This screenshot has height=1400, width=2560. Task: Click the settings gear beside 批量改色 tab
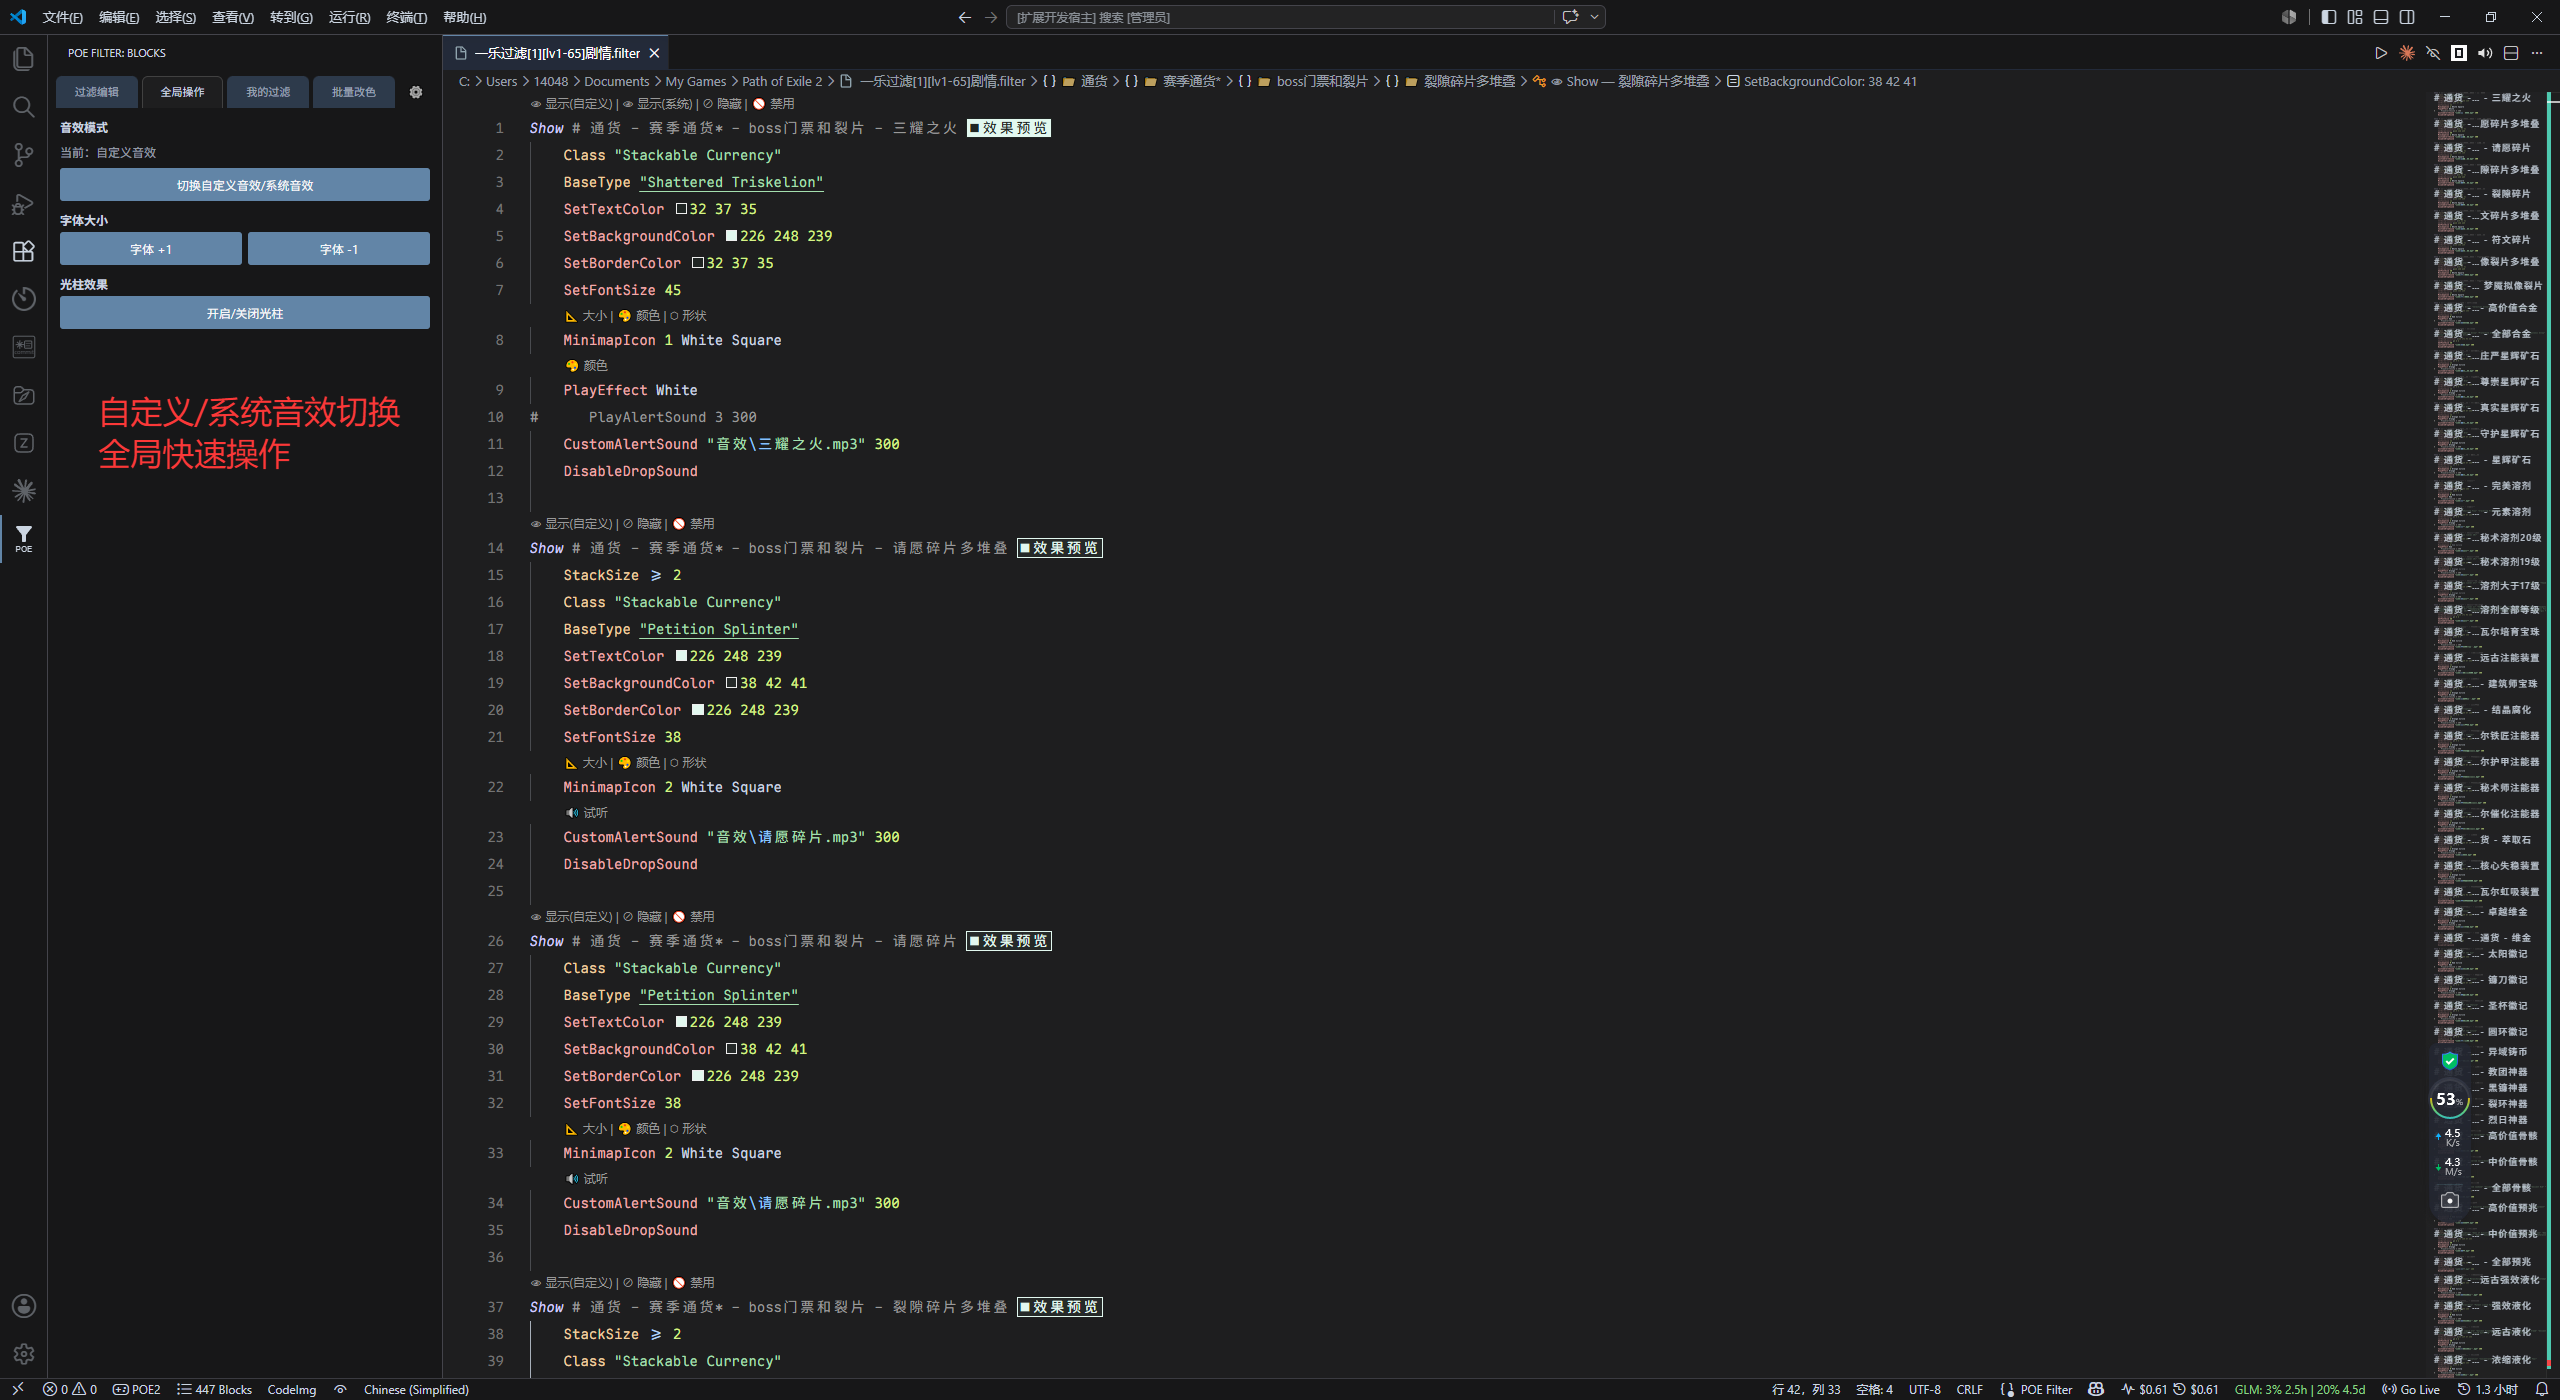(416, 92)
